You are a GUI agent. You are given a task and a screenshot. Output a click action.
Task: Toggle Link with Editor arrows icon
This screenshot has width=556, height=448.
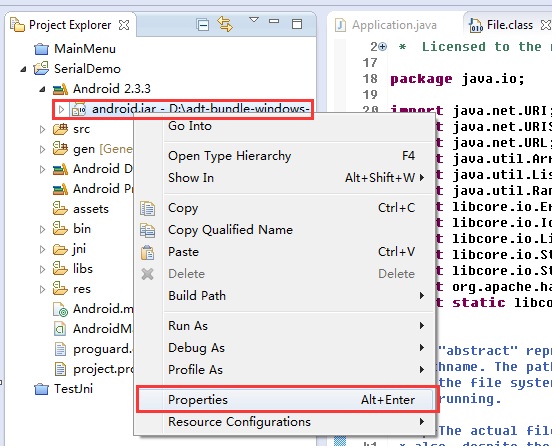(225, 24)
